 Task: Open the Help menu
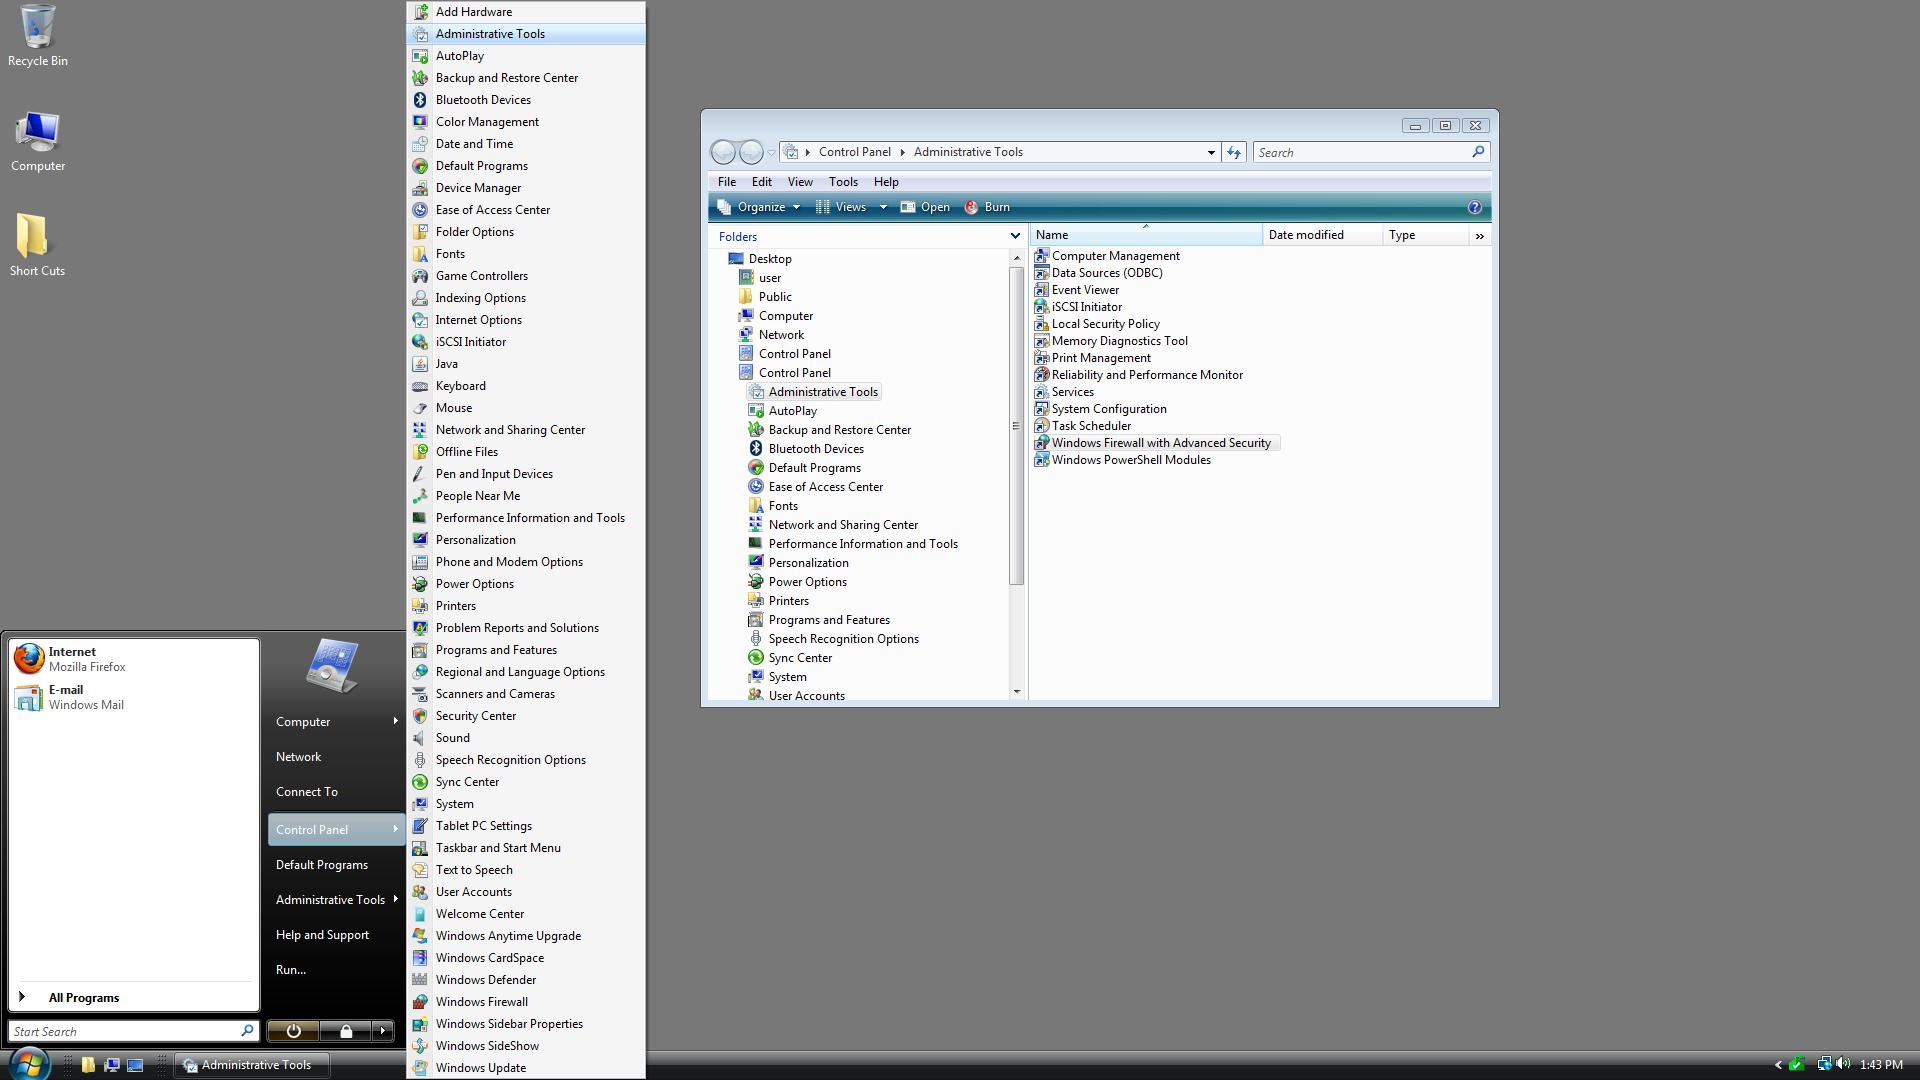click(886, 182)
